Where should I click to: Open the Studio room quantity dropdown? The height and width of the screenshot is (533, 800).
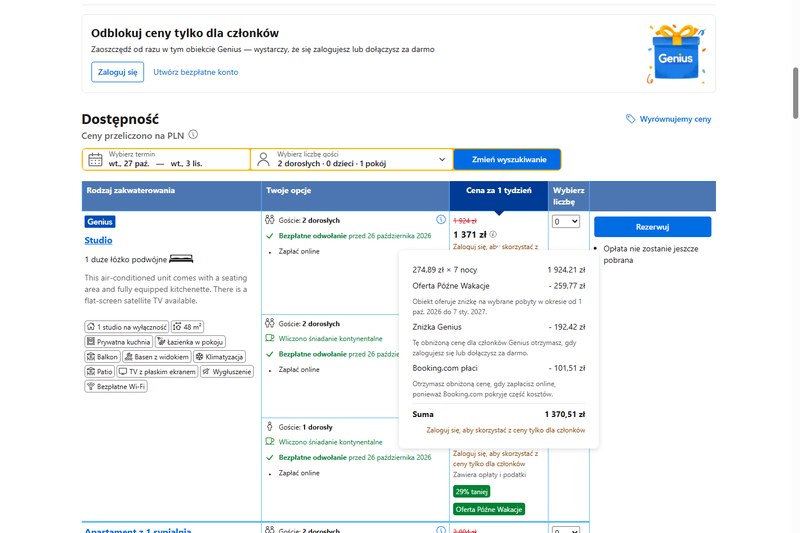tap(566, 221)
